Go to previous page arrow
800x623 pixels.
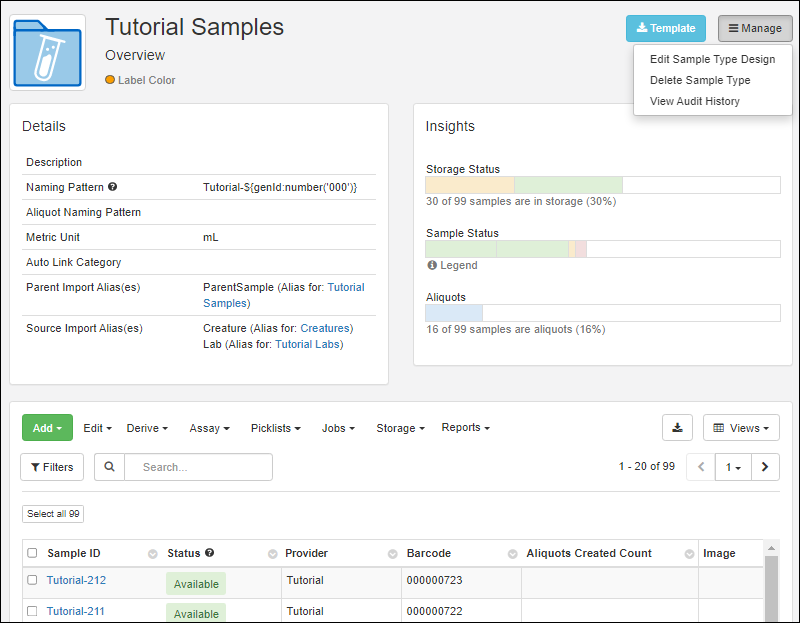(701, 467)
